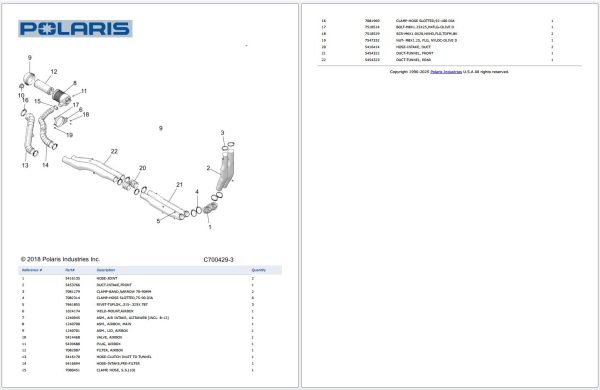Click callout 11 beside the airbox
Screen dimensions: 600x390
tap(84, 91)
